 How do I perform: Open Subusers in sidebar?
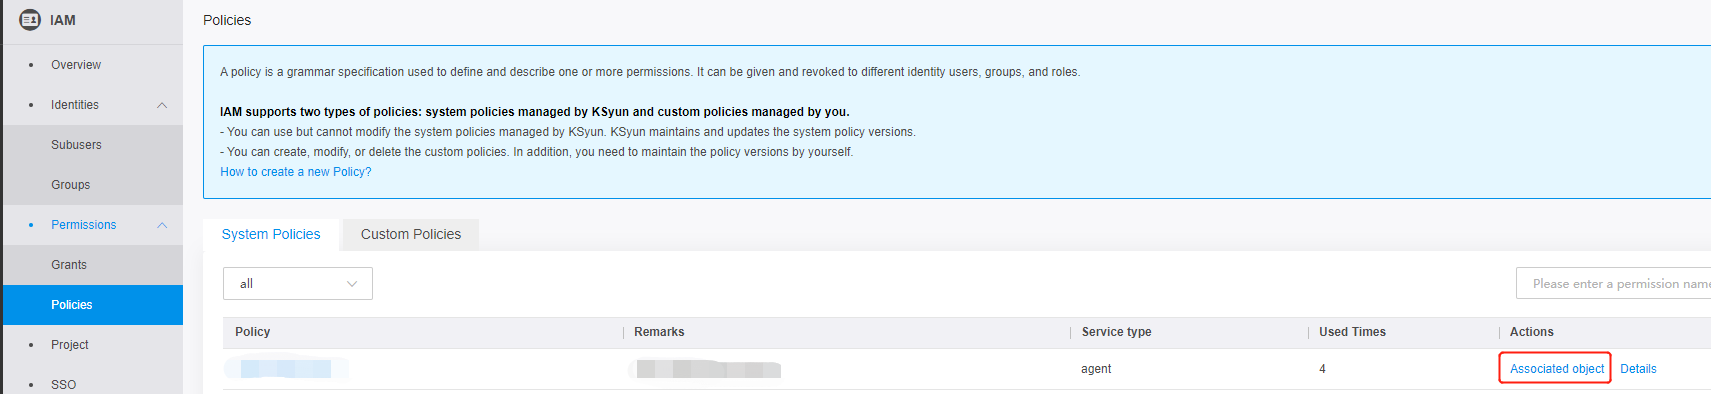pos(76,145)
